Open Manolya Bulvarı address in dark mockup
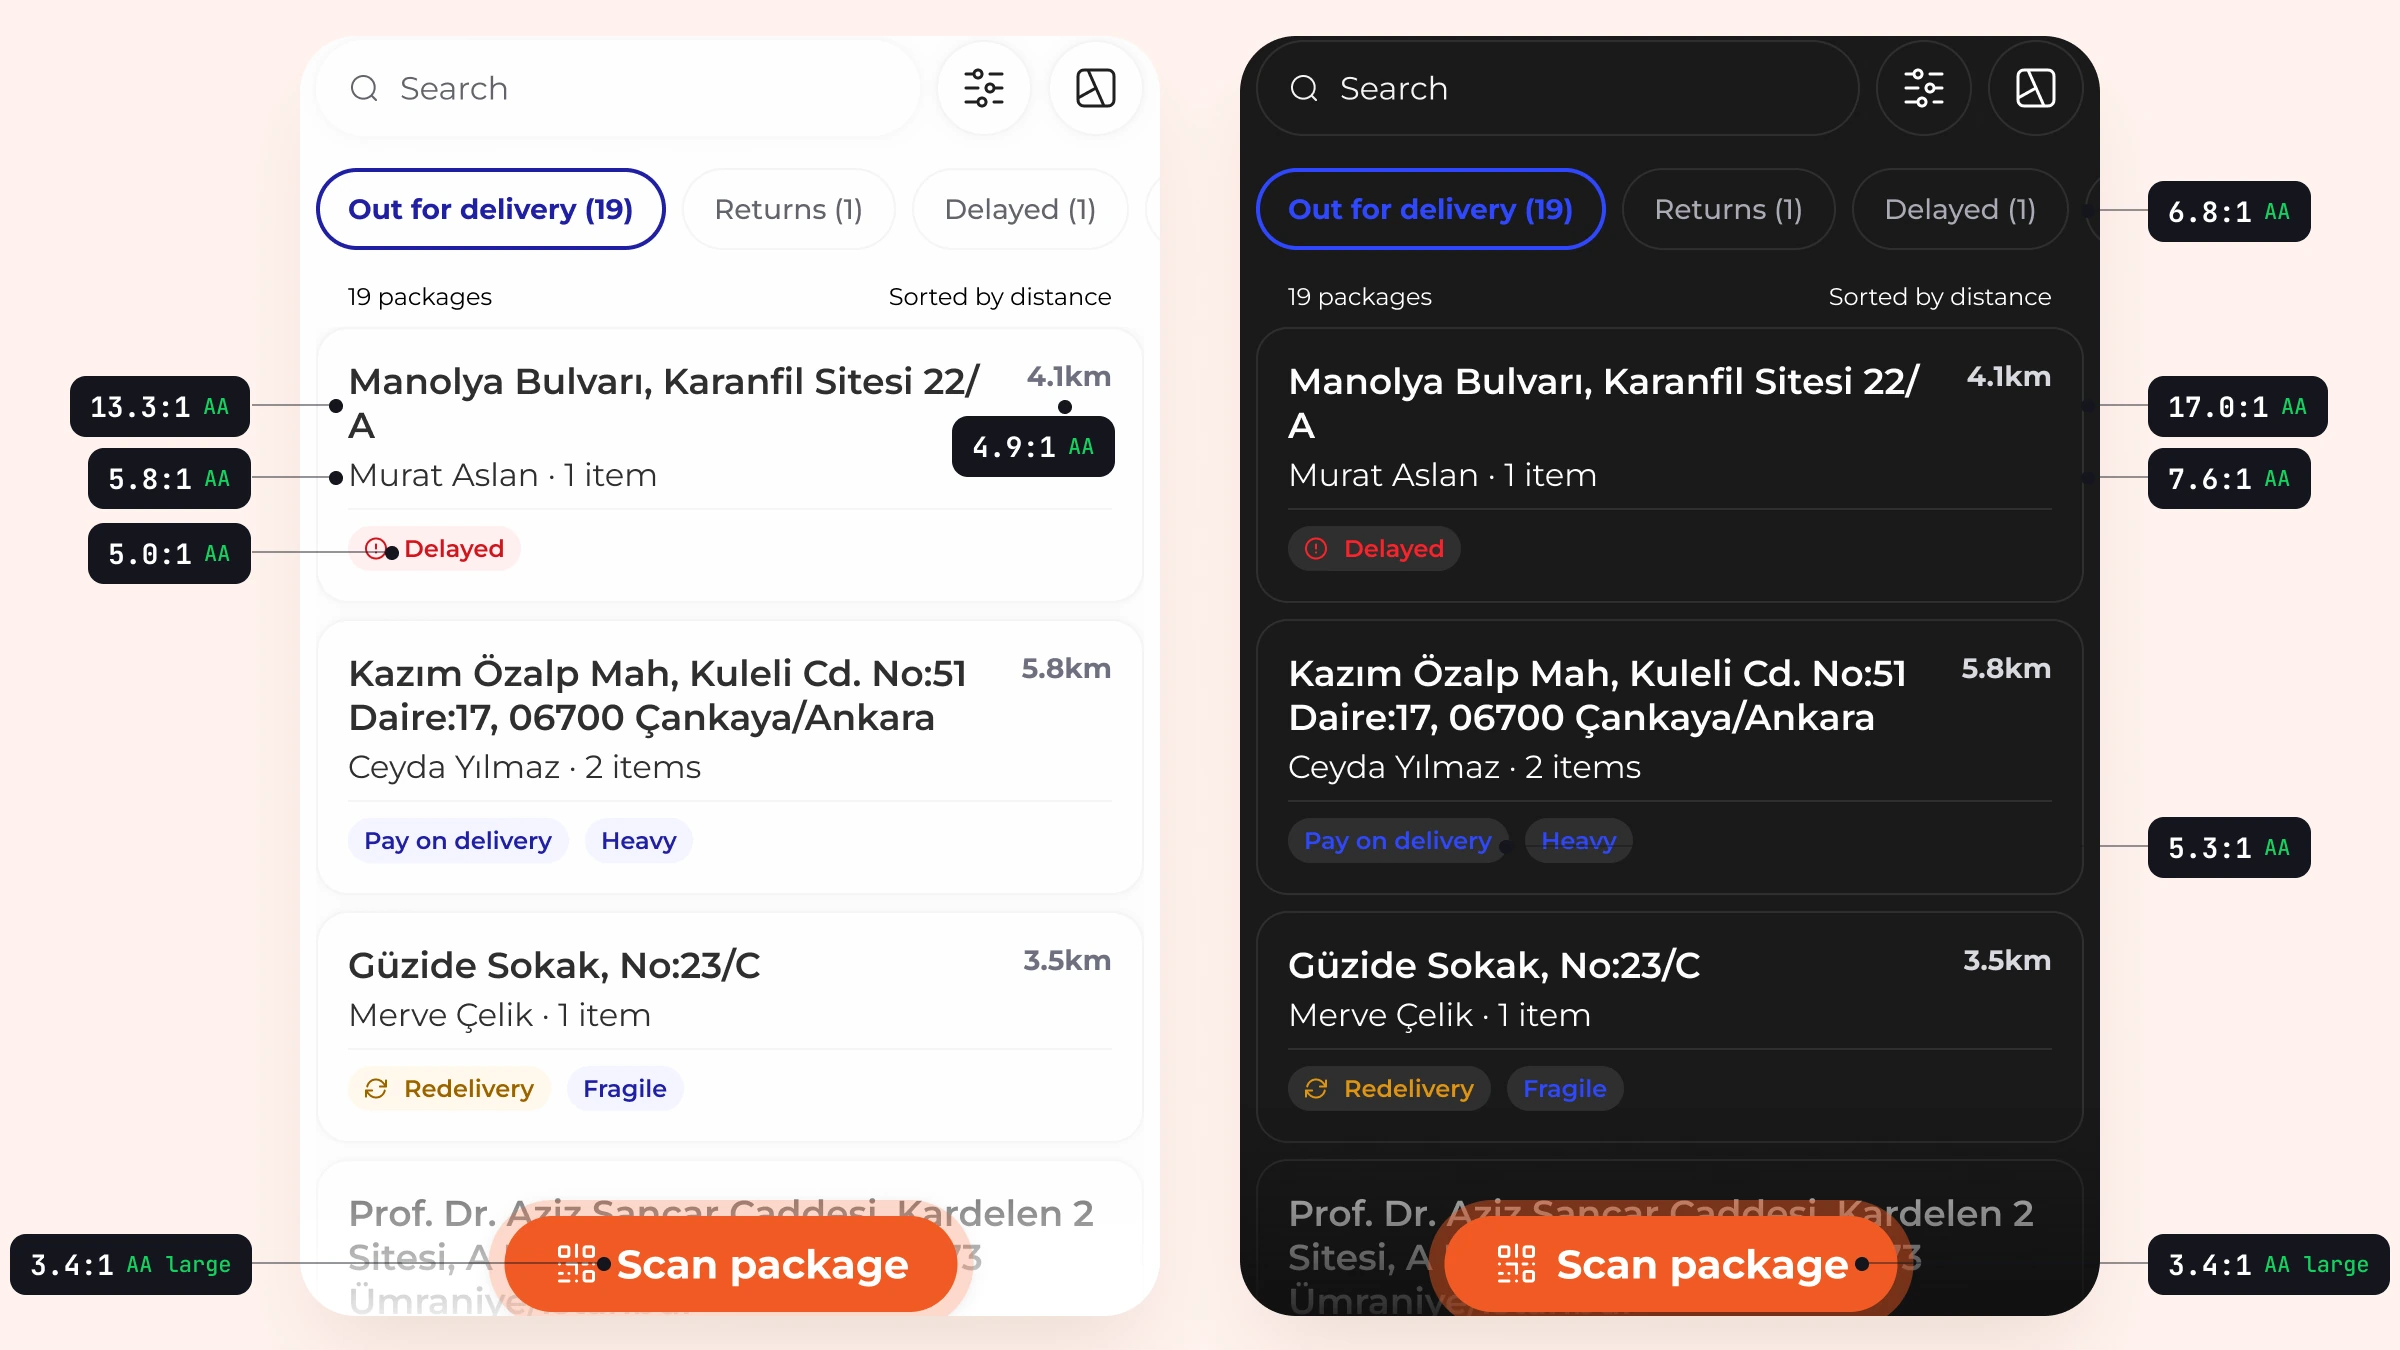The height and width of the screenshot is (1350, 2400). [1605, 403]
